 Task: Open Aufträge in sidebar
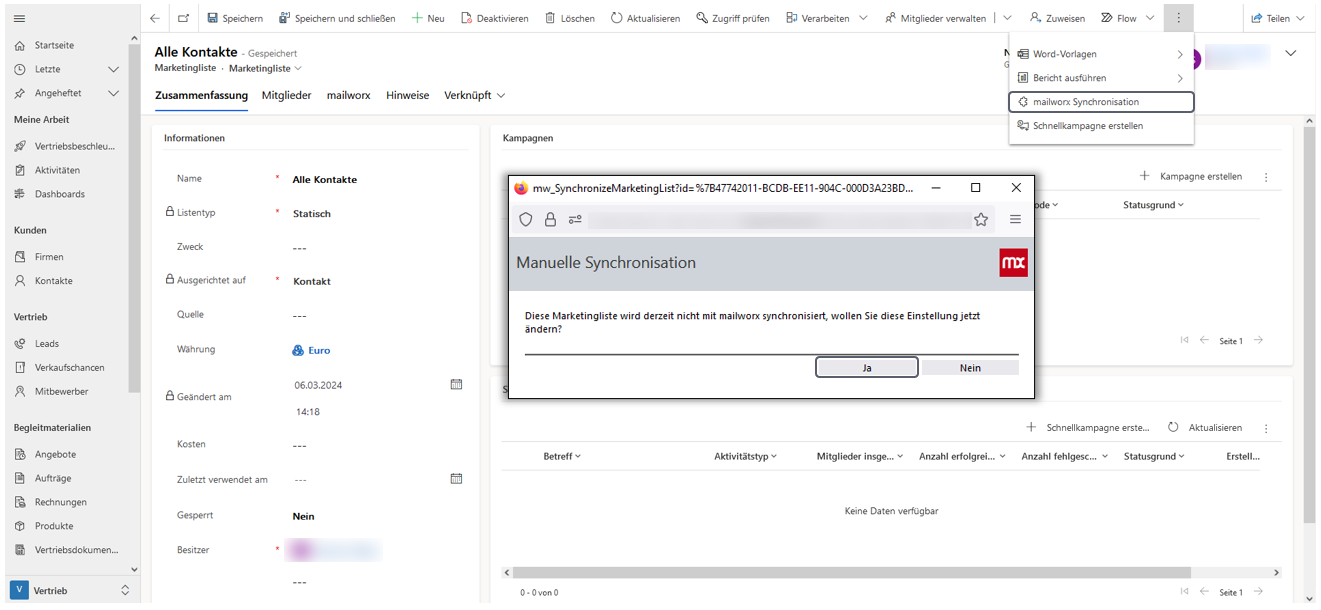53,478
